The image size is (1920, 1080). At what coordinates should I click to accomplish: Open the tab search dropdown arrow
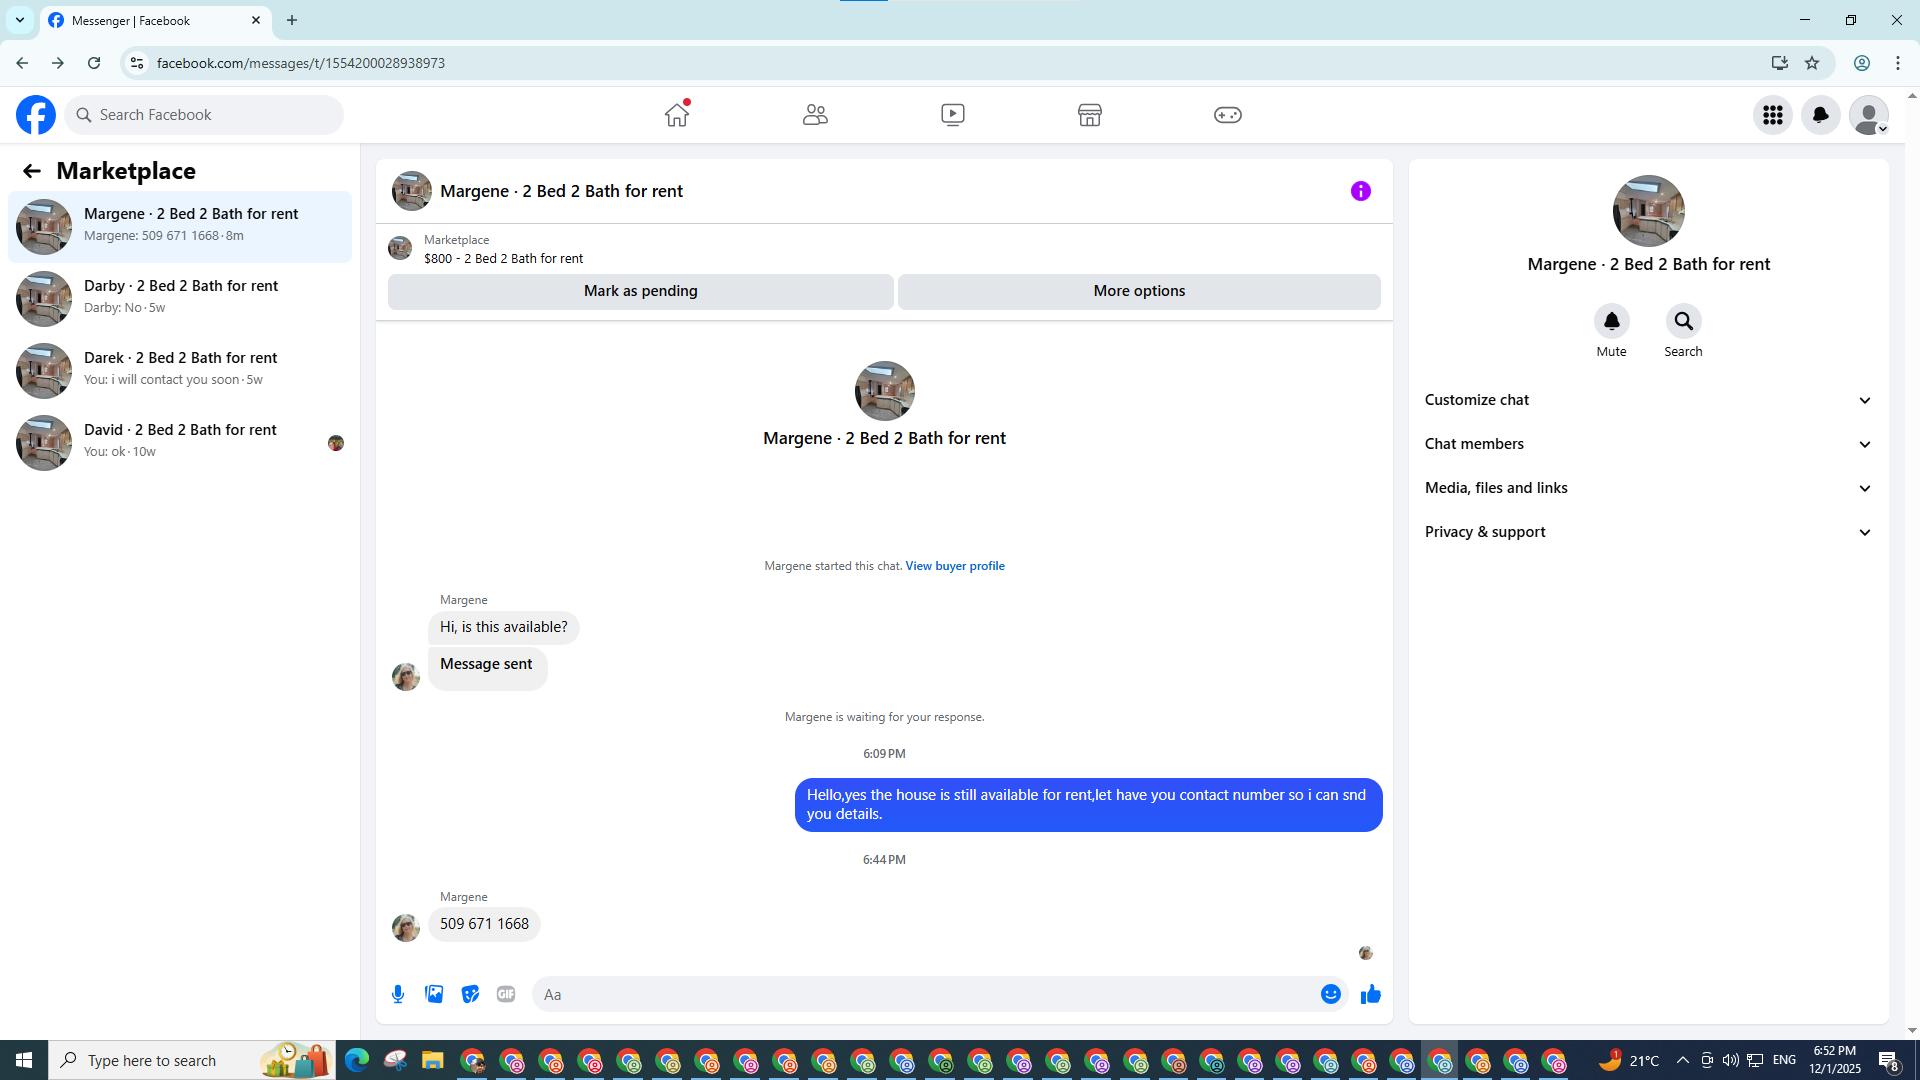(20, 20)
